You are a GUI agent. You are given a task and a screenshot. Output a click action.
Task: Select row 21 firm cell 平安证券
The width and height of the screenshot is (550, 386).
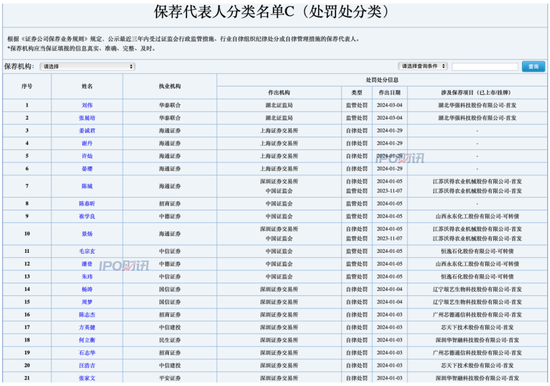coord(170,378)
